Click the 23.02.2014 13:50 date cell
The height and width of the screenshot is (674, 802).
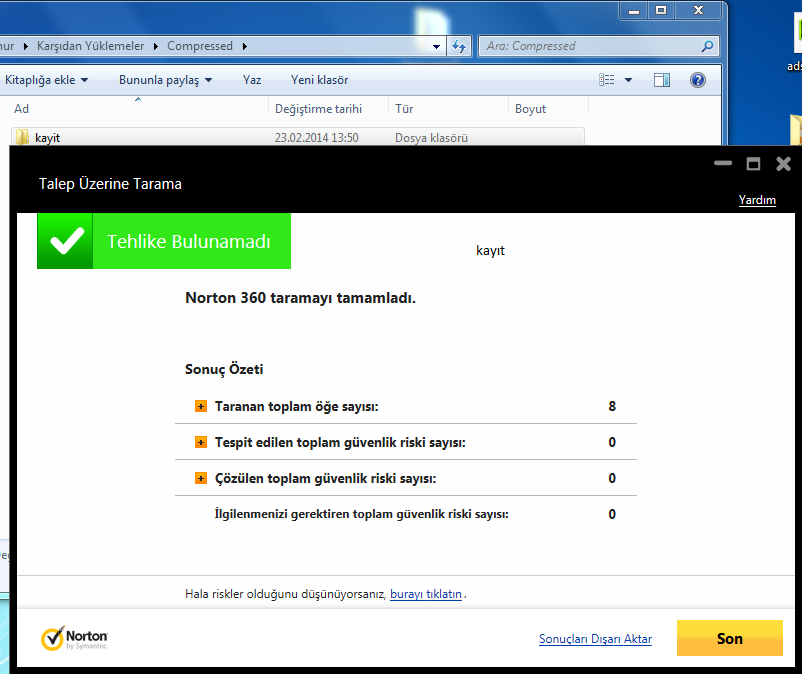(317, 138)
